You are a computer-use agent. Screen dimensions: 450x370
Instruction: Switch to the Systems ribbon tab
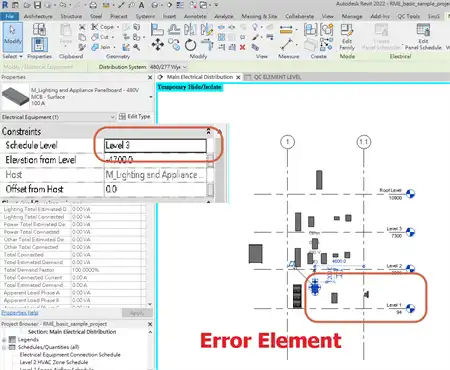(x=145, y=16)
